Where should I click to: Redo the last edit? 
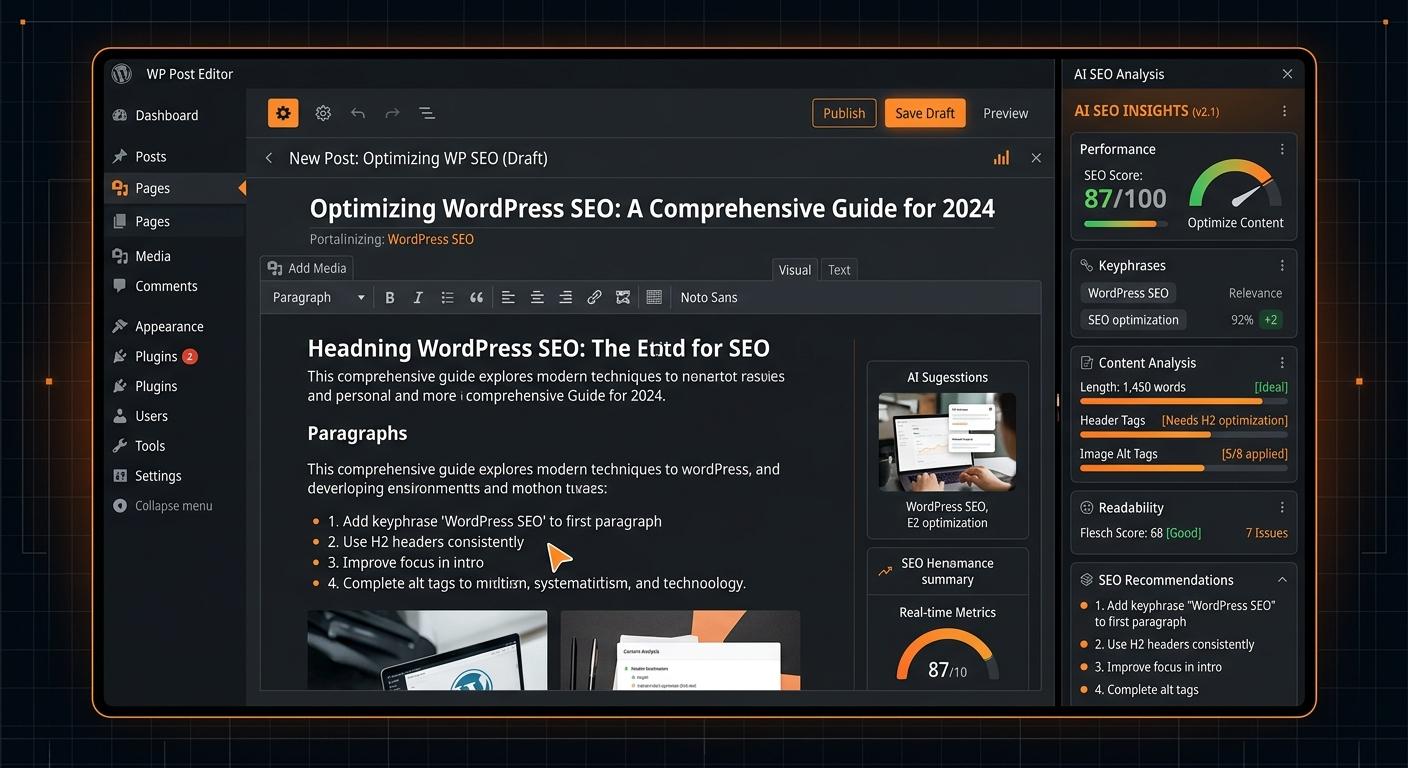coord(392,113)
